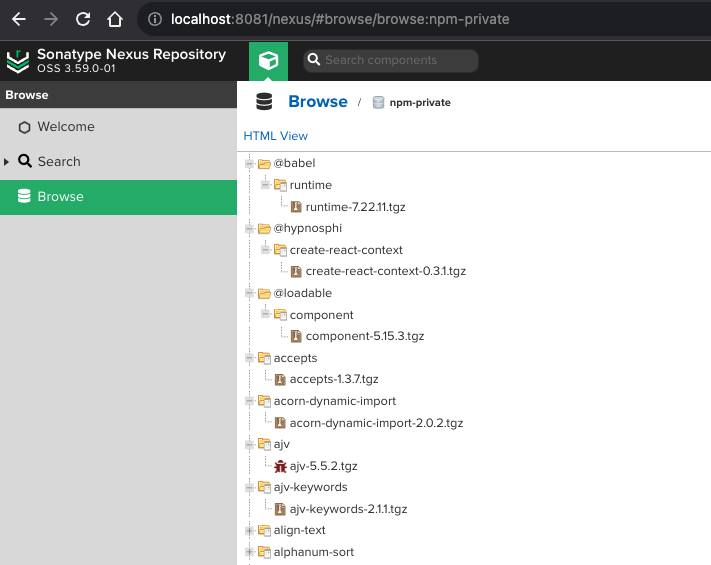Click the large database icon beside Browse heading

(x=264, y=101)
